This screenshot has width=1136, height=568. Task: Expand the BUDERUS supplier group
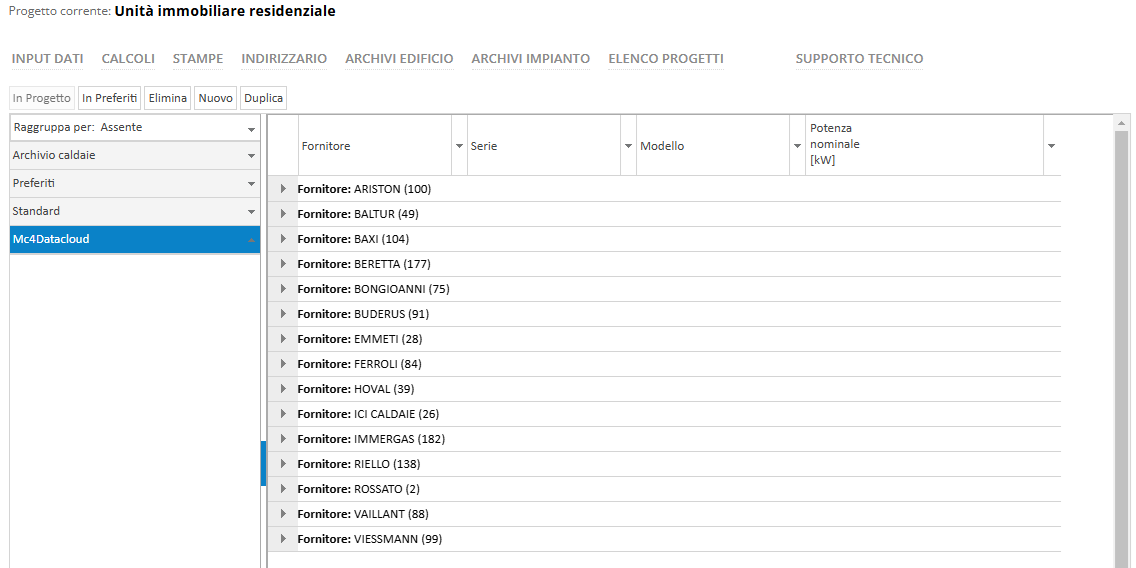tap(283, 314)
